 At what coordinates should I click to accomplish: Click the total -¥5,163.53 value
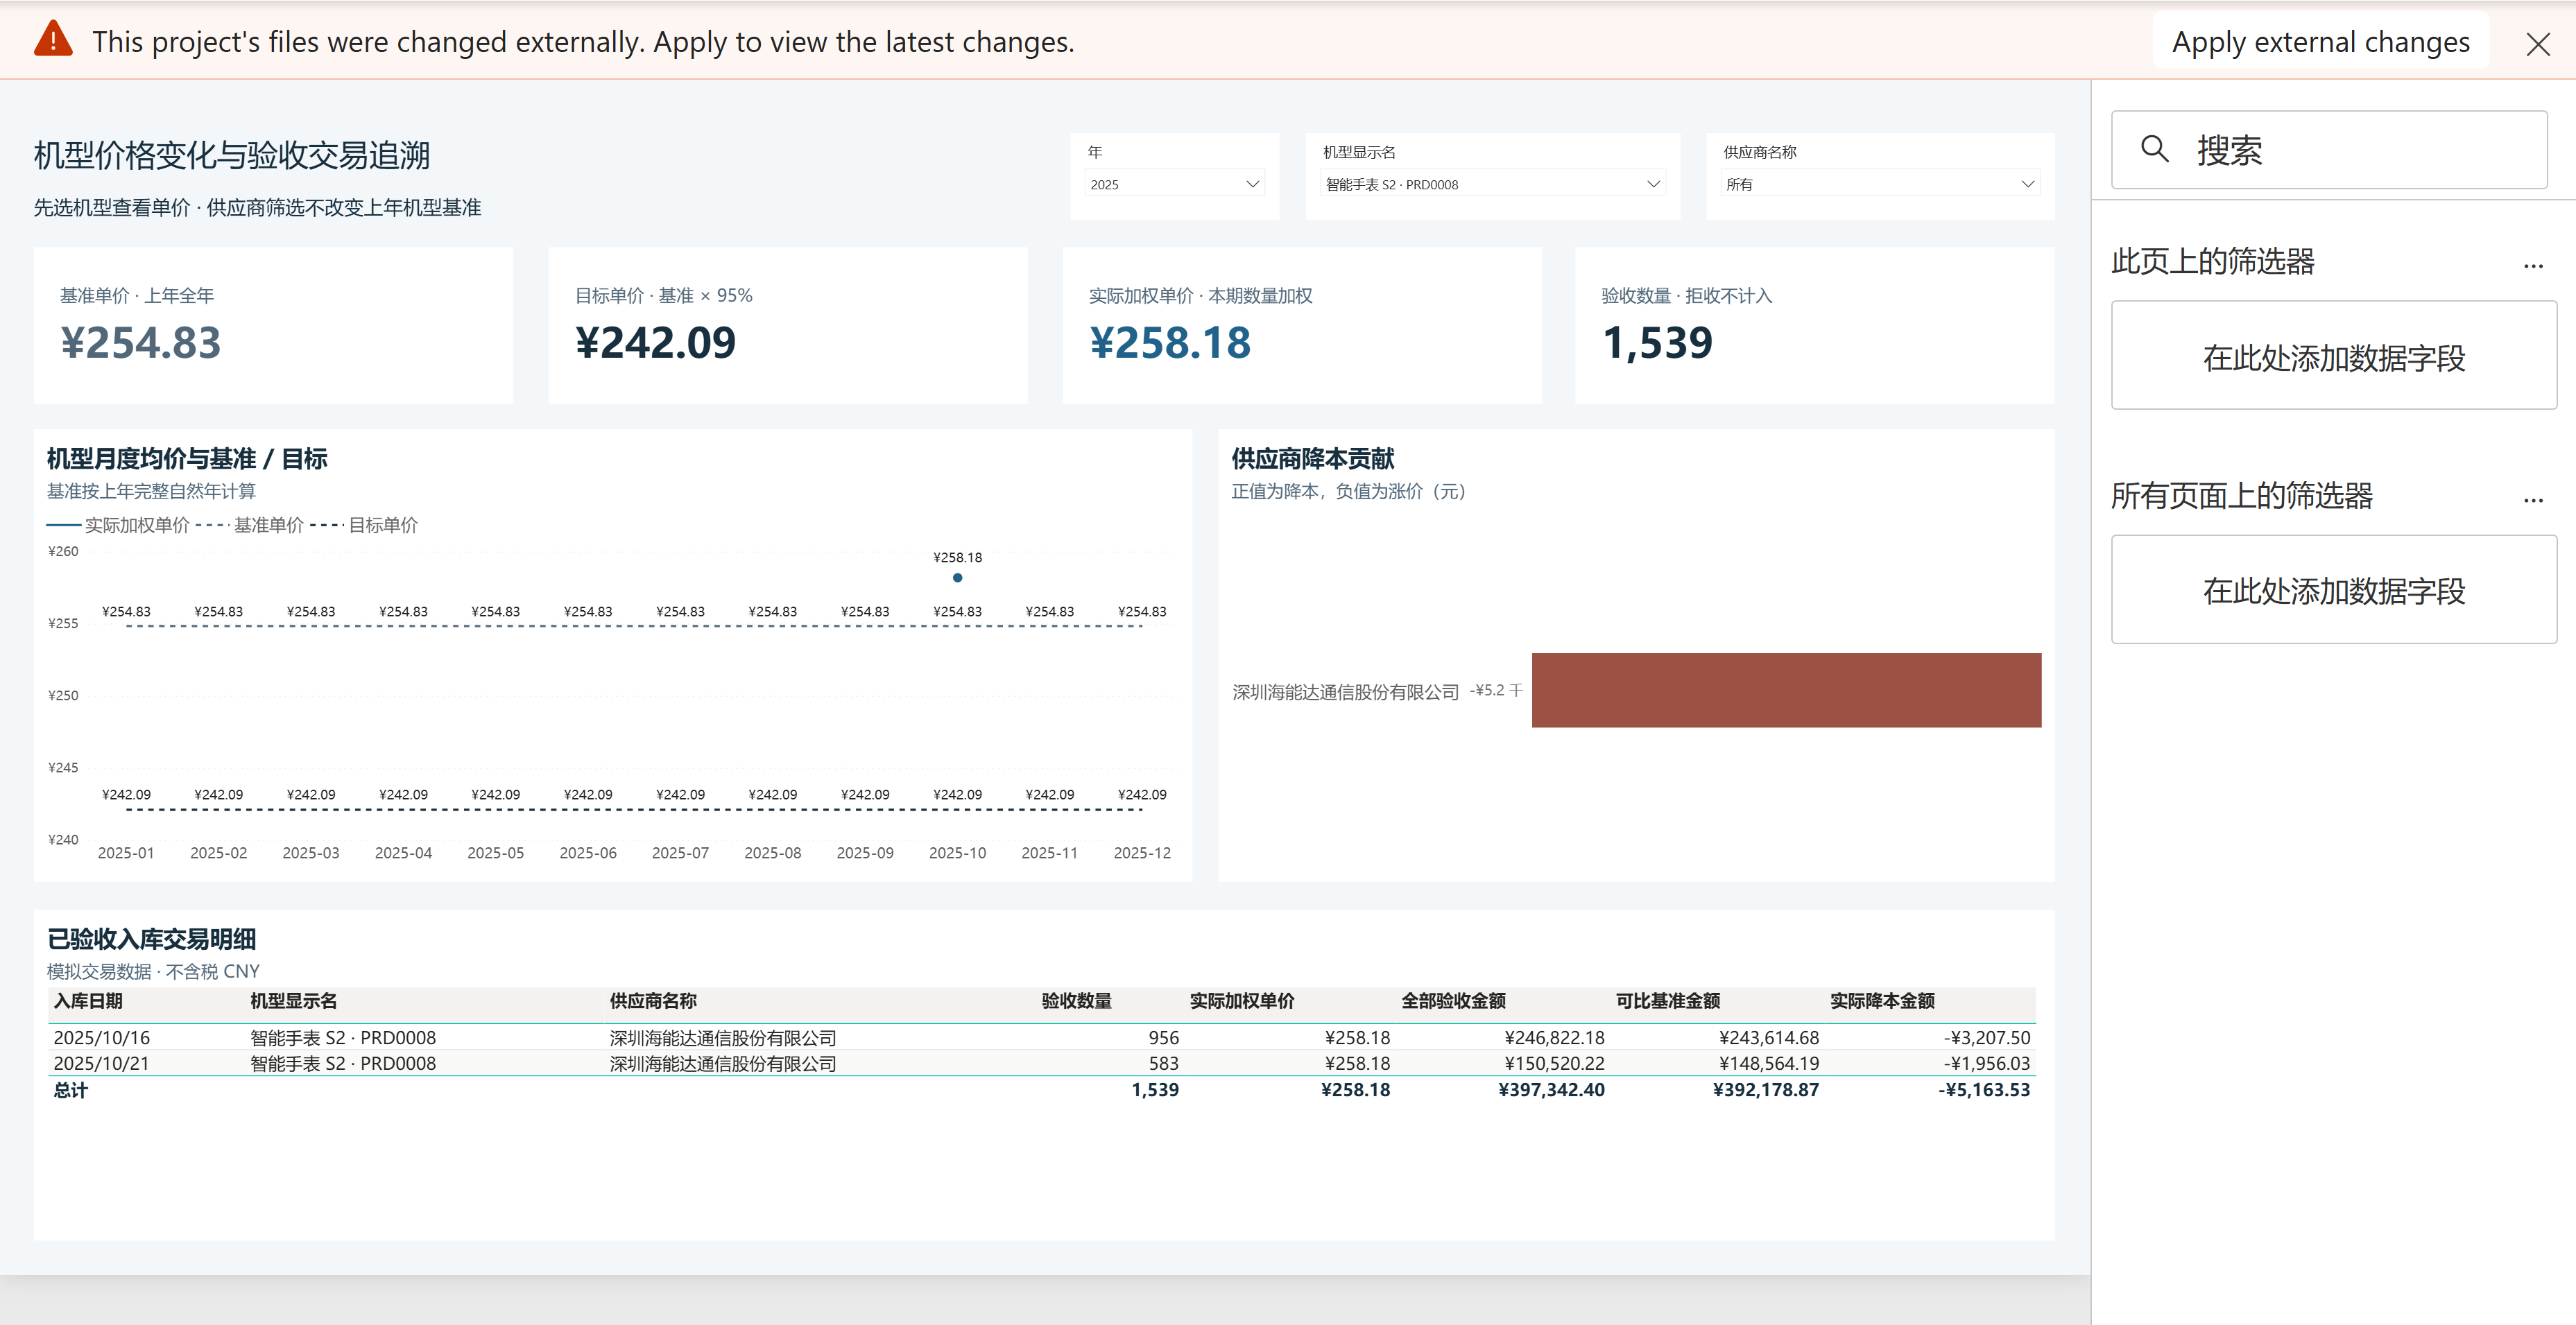point(1984,1090)
